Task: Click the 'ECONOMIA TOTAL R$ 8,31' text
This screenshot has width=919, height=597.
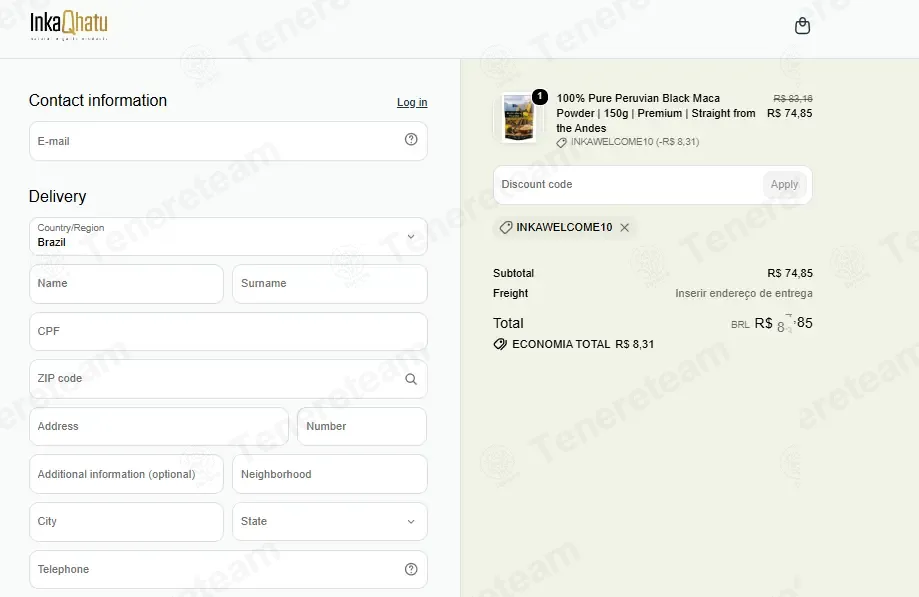Action: (583, 344)
